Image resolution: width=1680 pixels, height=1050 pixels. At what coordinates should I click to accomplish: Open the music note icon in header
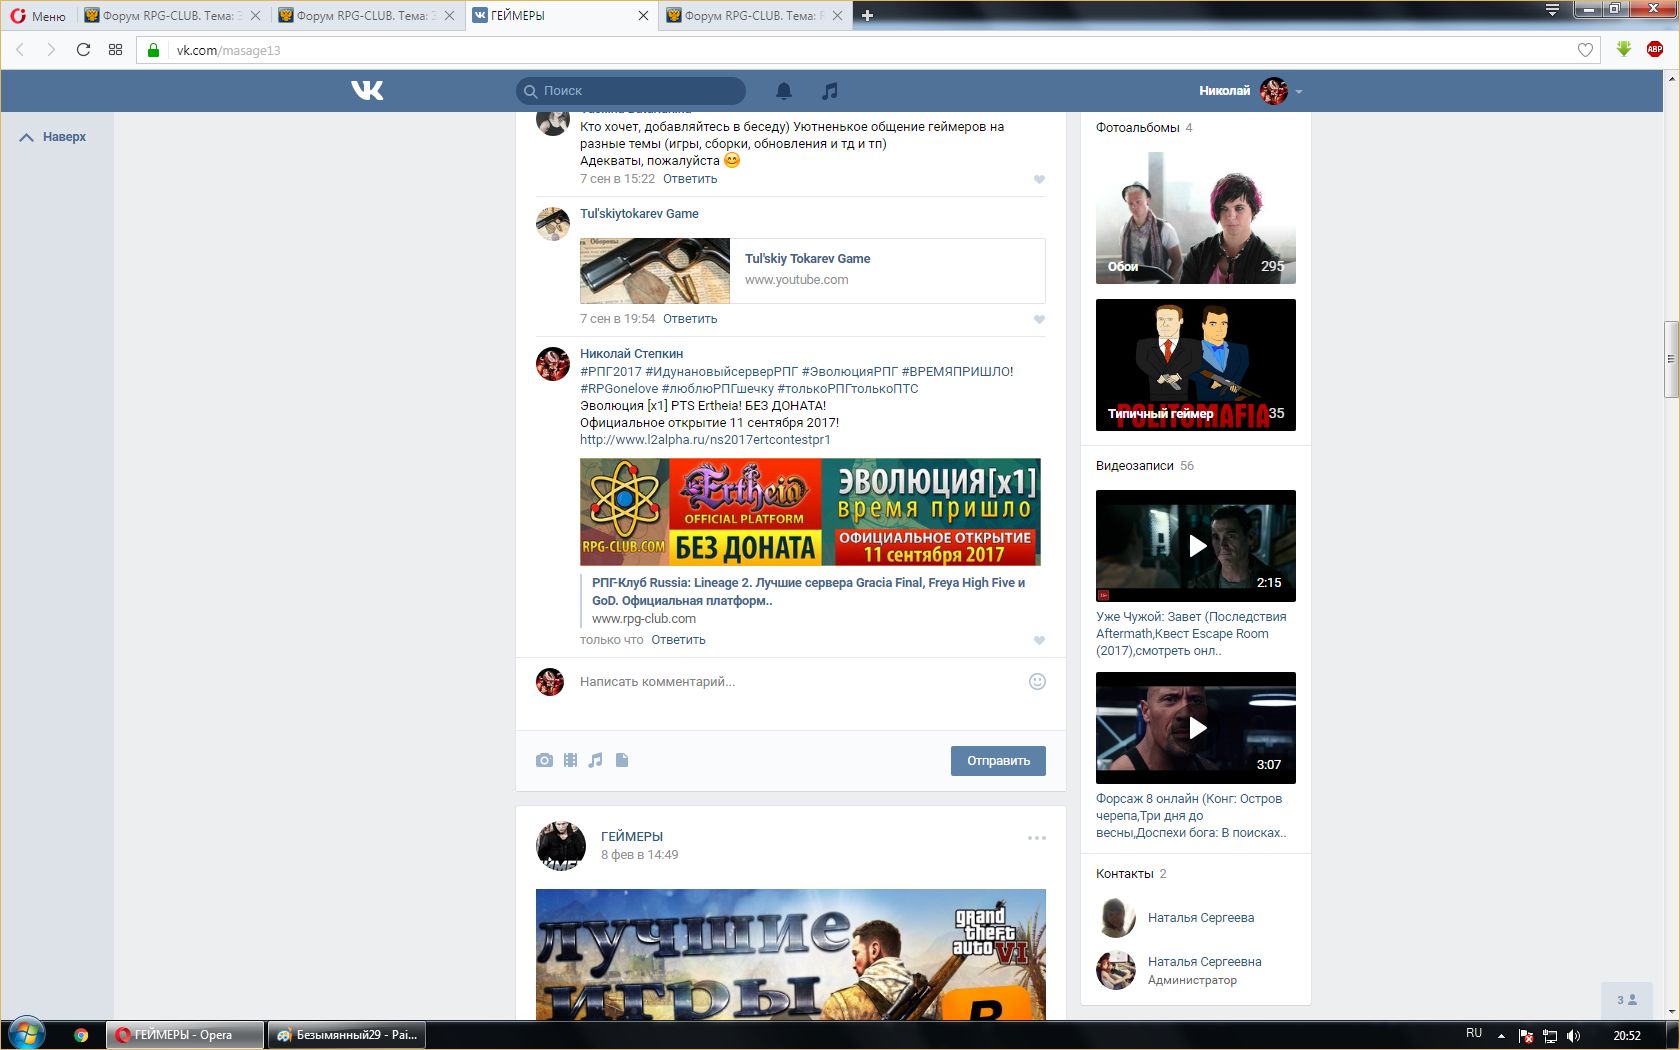[829, 91]
